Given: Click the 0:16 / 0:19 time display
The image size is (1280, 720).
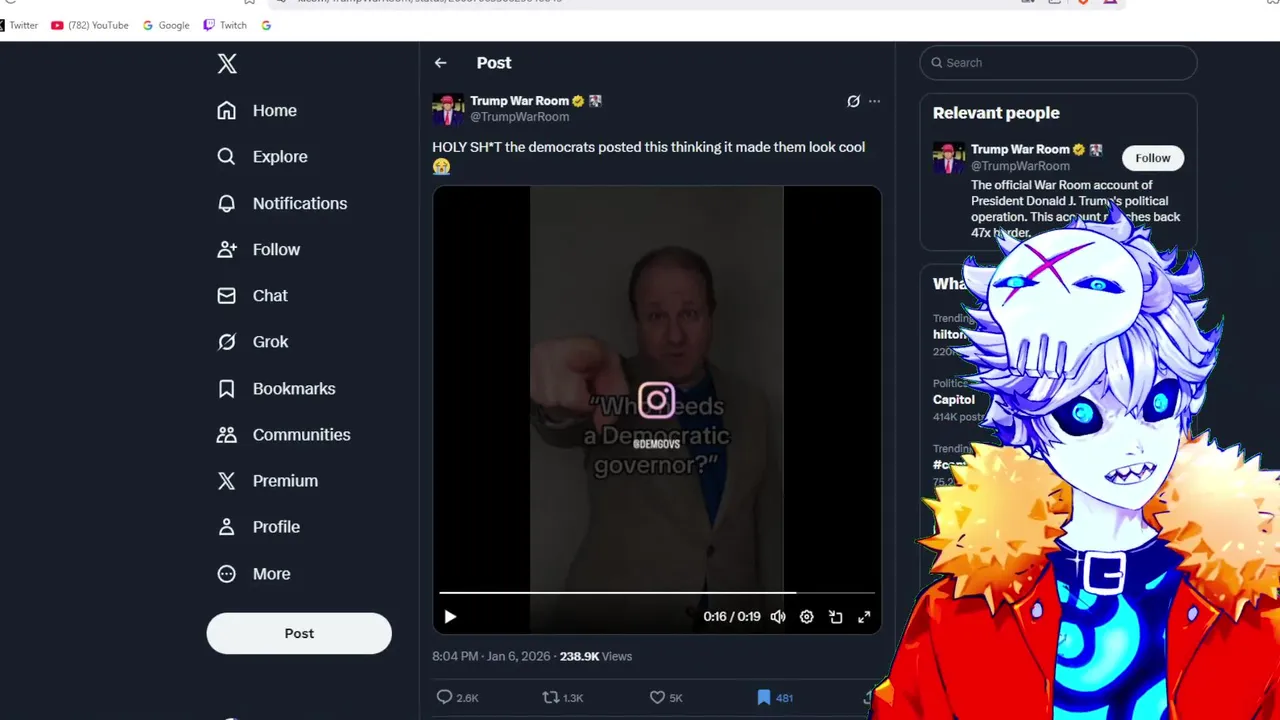Looking at the screenshot, I should click(732, 617).
